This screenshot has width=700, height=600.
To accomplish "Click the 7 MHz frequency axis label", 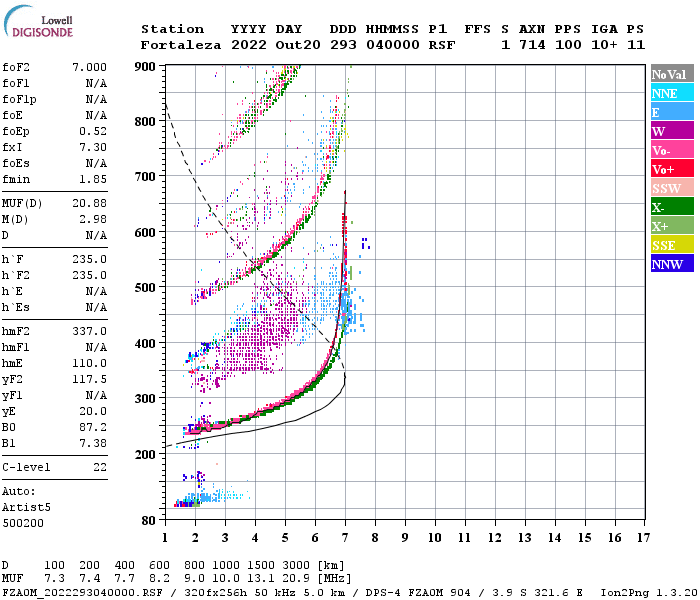I will [x=345, y=538].
